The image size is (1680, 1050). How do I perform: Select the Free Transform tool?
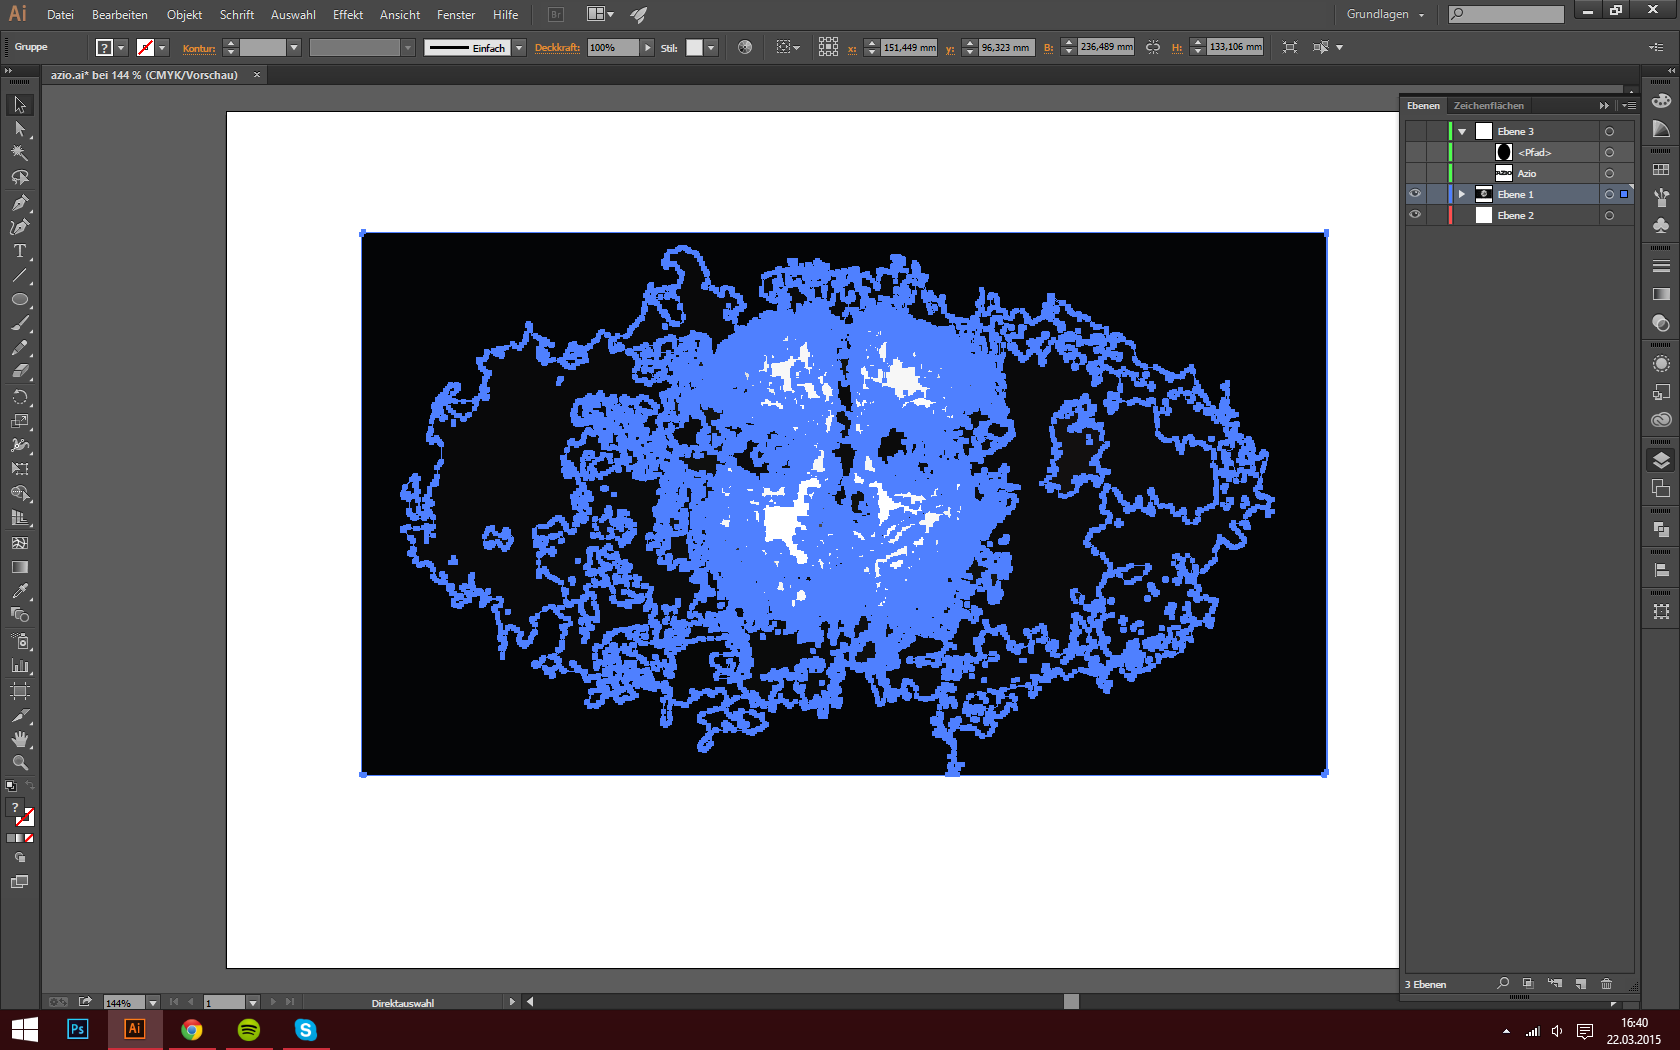pos(20,469)
